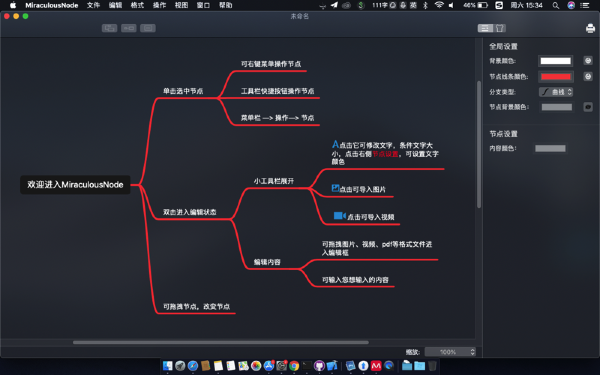Viewport: 600px width, 375px height.
Task: Open the Trash in the Dock
Action: click(x=432, y=366)
